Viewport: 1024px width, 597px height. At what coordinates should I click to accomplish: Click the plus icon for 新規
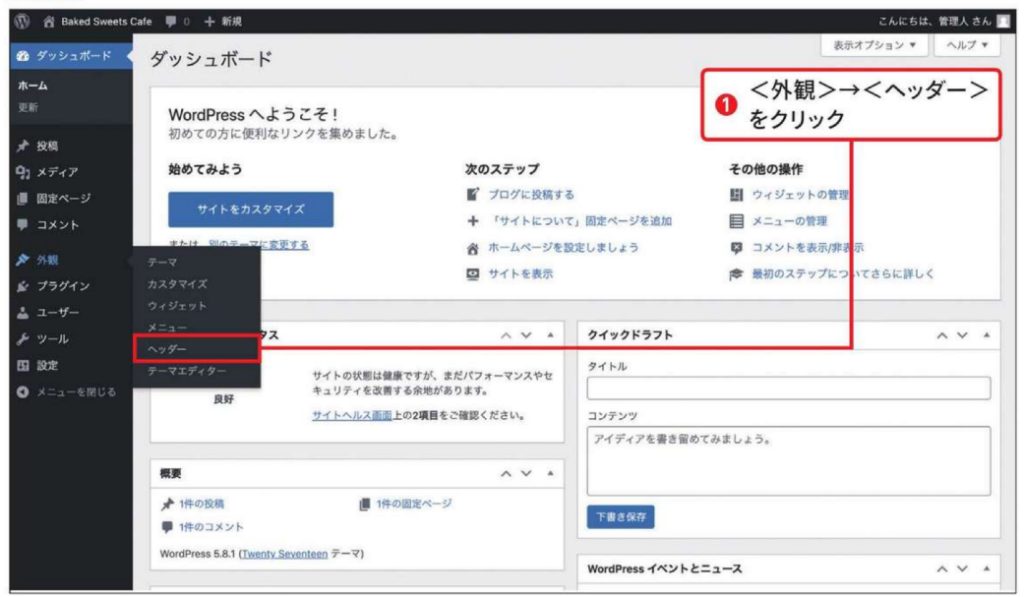tap(209, 21)
